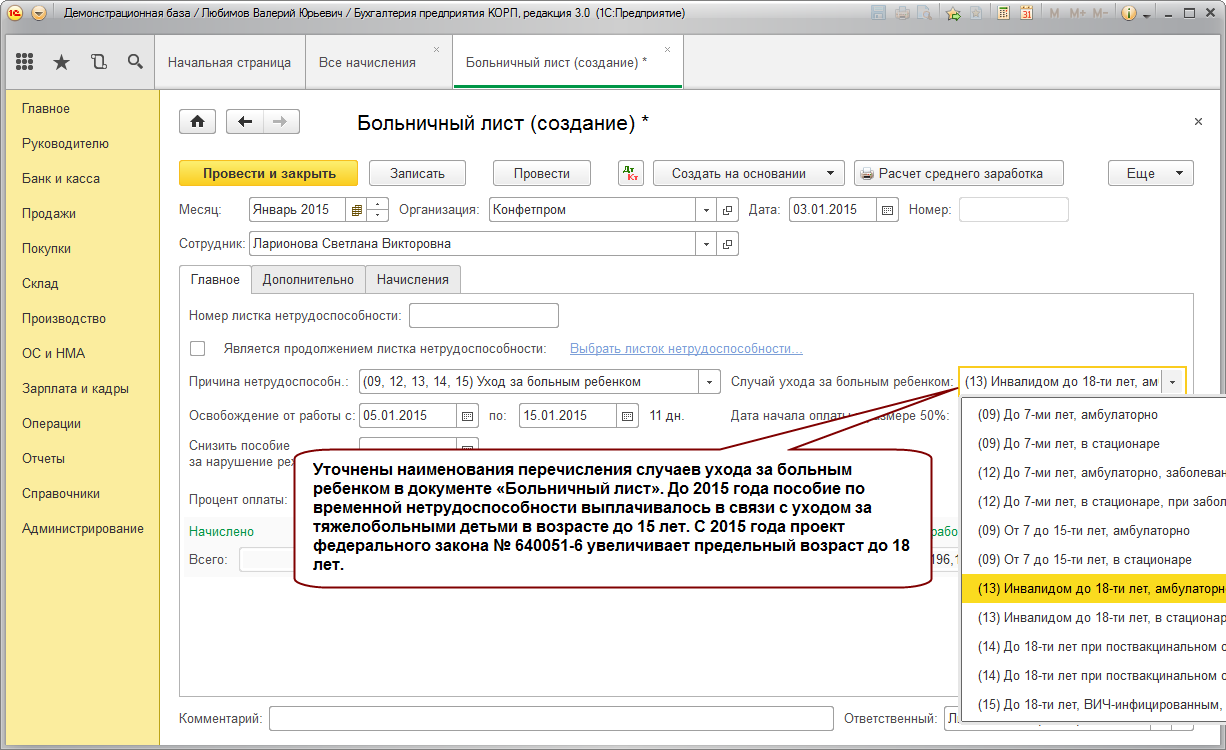Click the search magnifier icon
This screenshot has height=750, width=1226.
click(135, 62)
